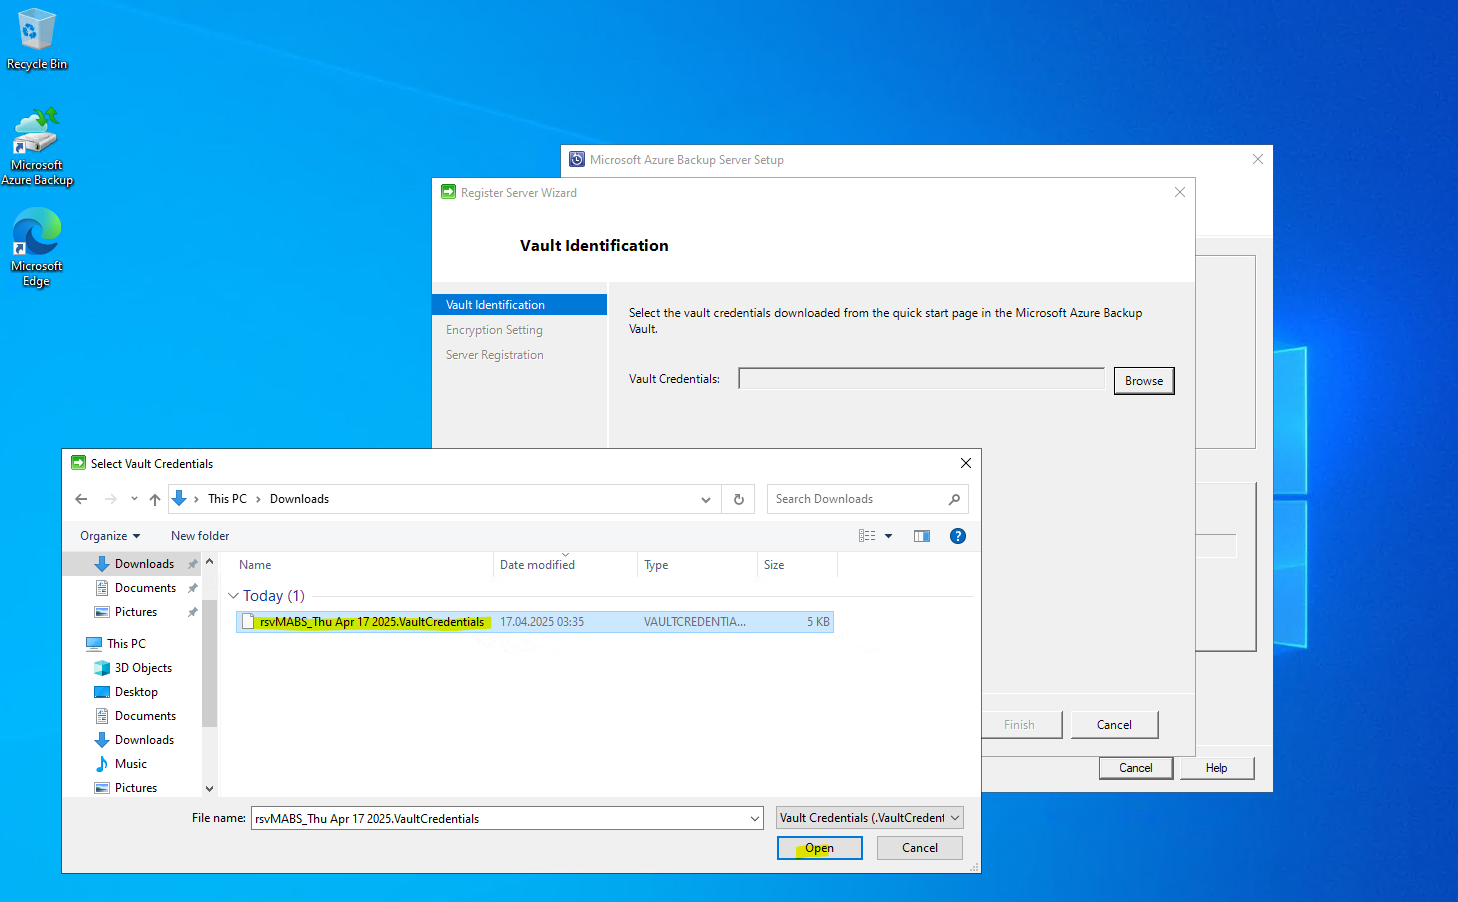Collapse the Today (1) group
The width and height of the screenshot is (1458, 902).
(234, 596)
